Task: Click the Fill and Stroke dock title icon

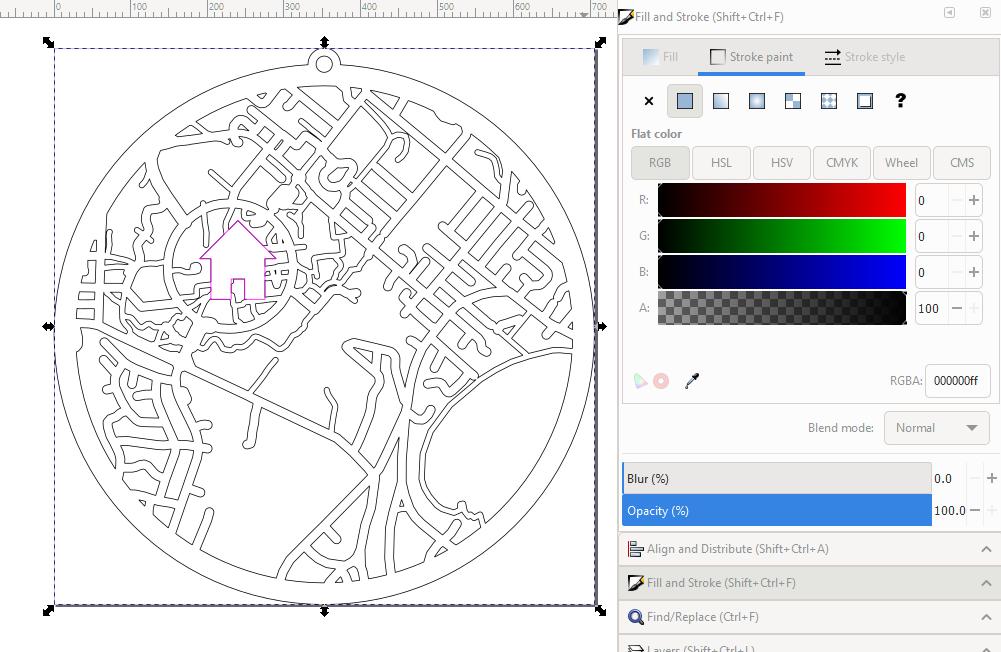Action: [626, 17]
